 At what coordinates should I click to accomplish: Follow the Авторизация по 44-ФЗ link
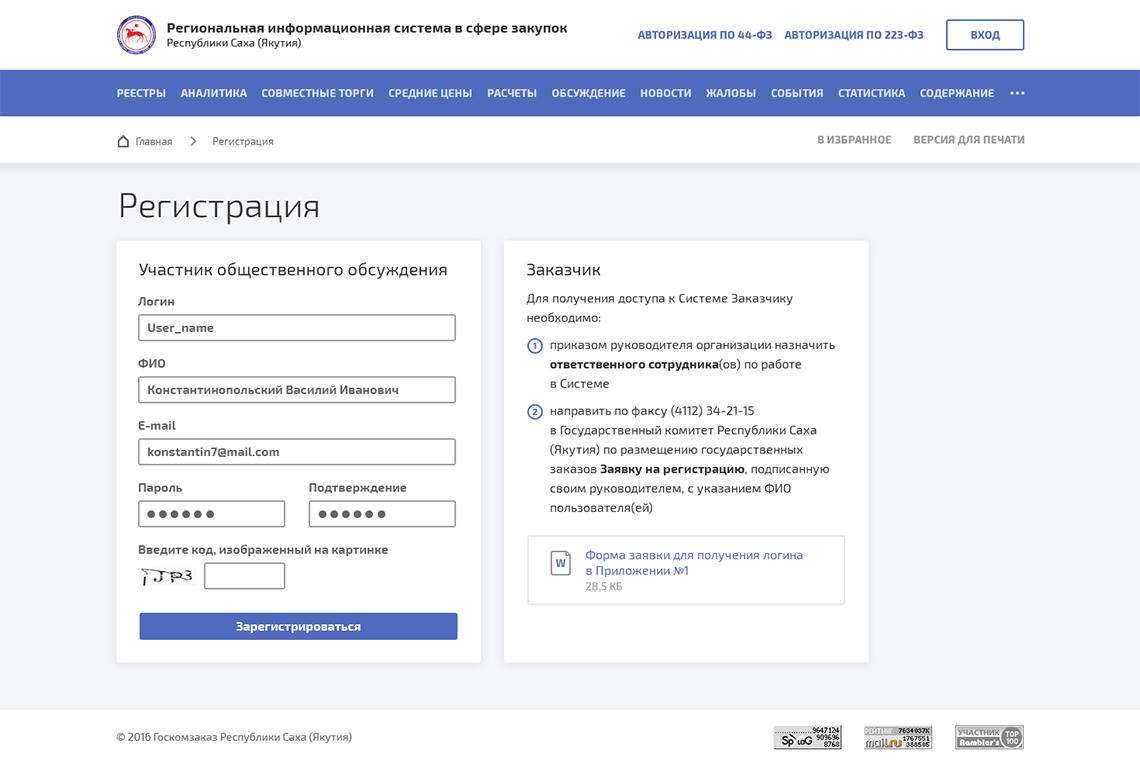point(705,35)
